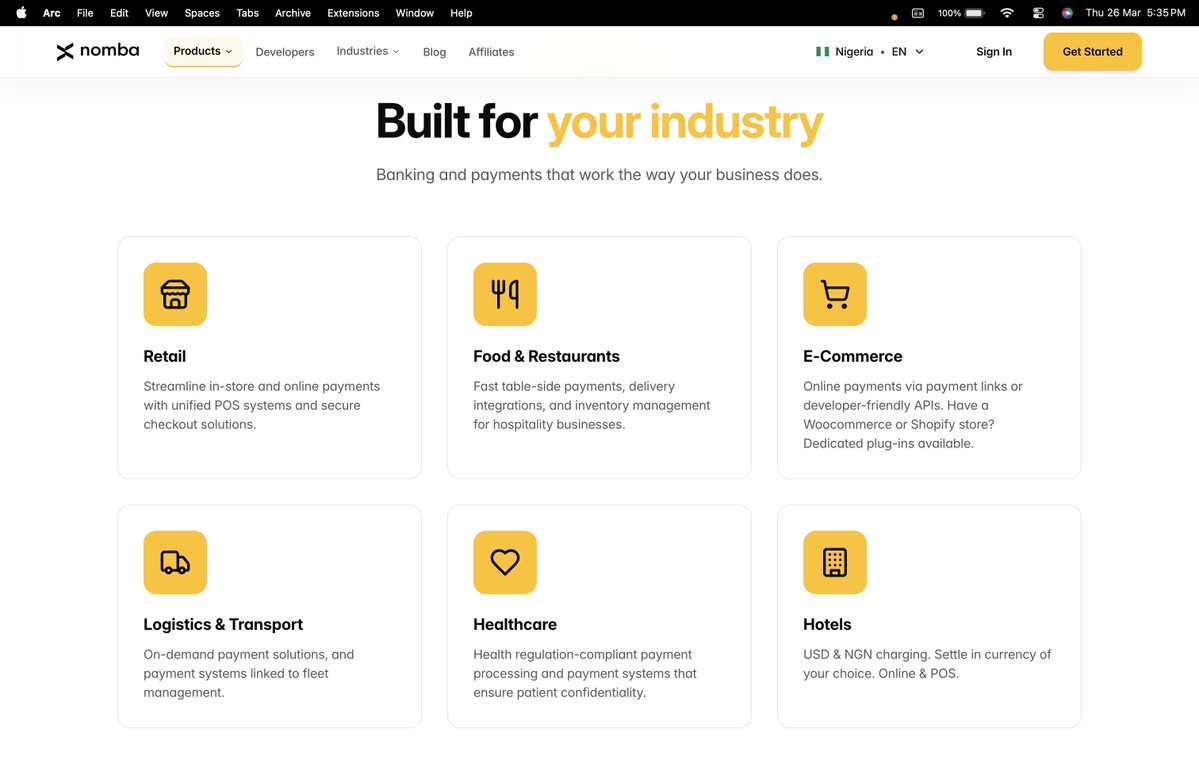Open the Window menu
The width and height of the screenshot is (1199, 779).
tap(414, 13)
